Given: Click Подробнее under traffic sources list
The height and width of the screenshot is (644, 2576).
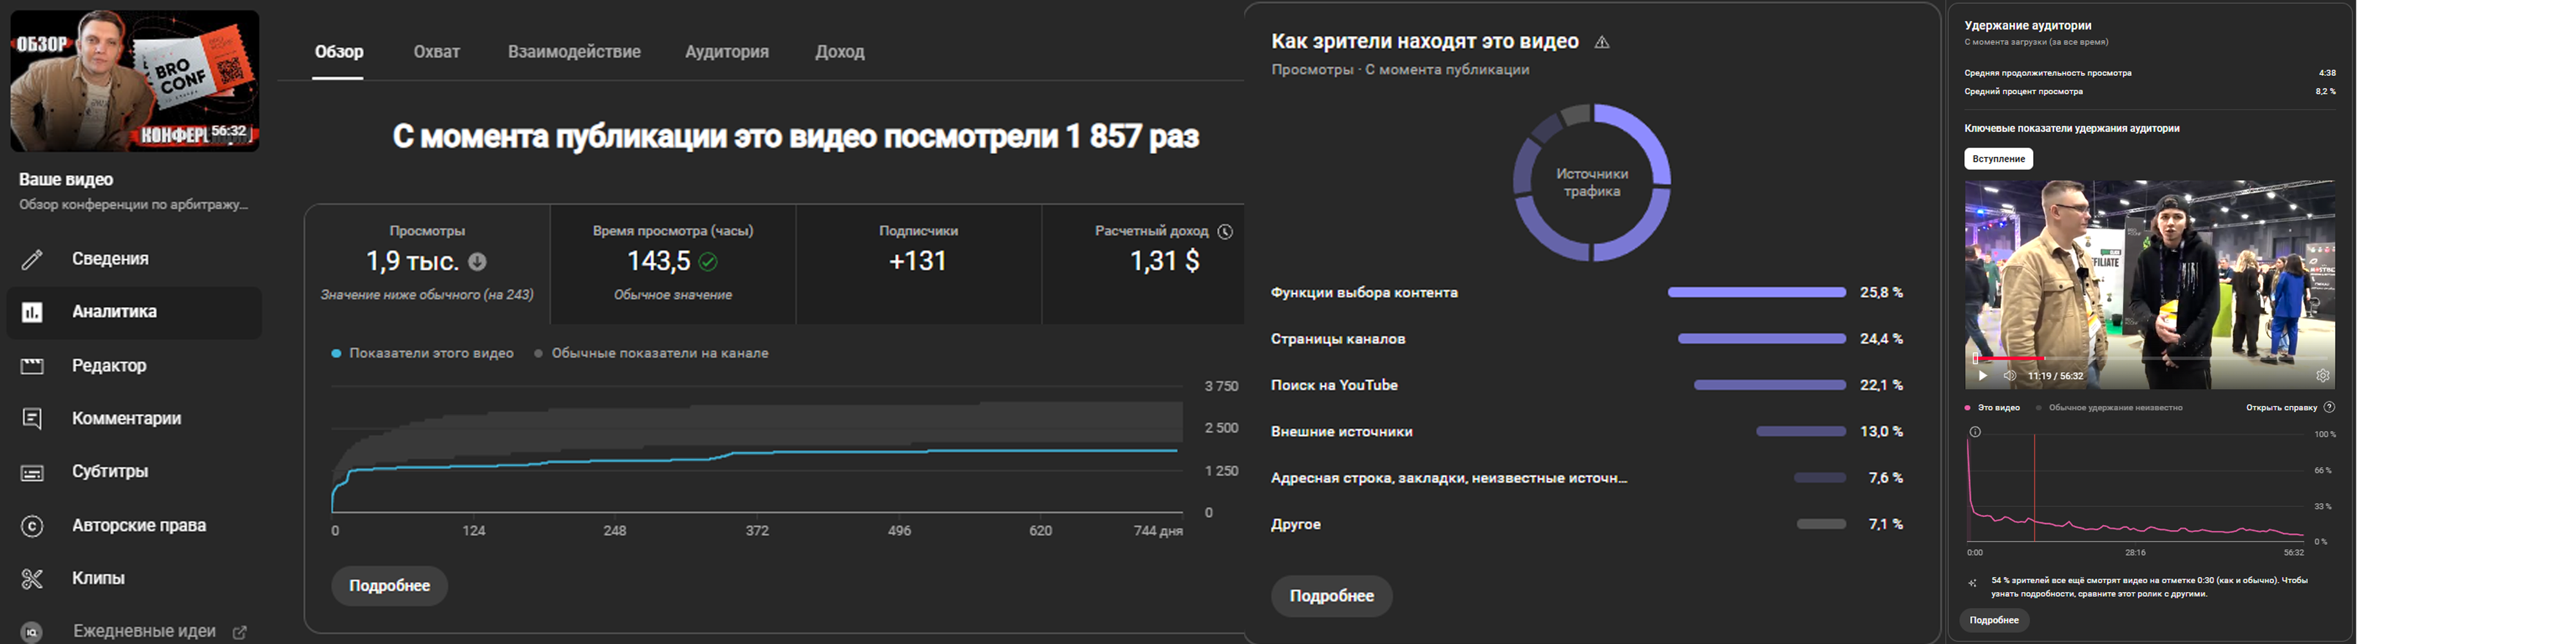Looking at the screenshot, I should 1332,596.
